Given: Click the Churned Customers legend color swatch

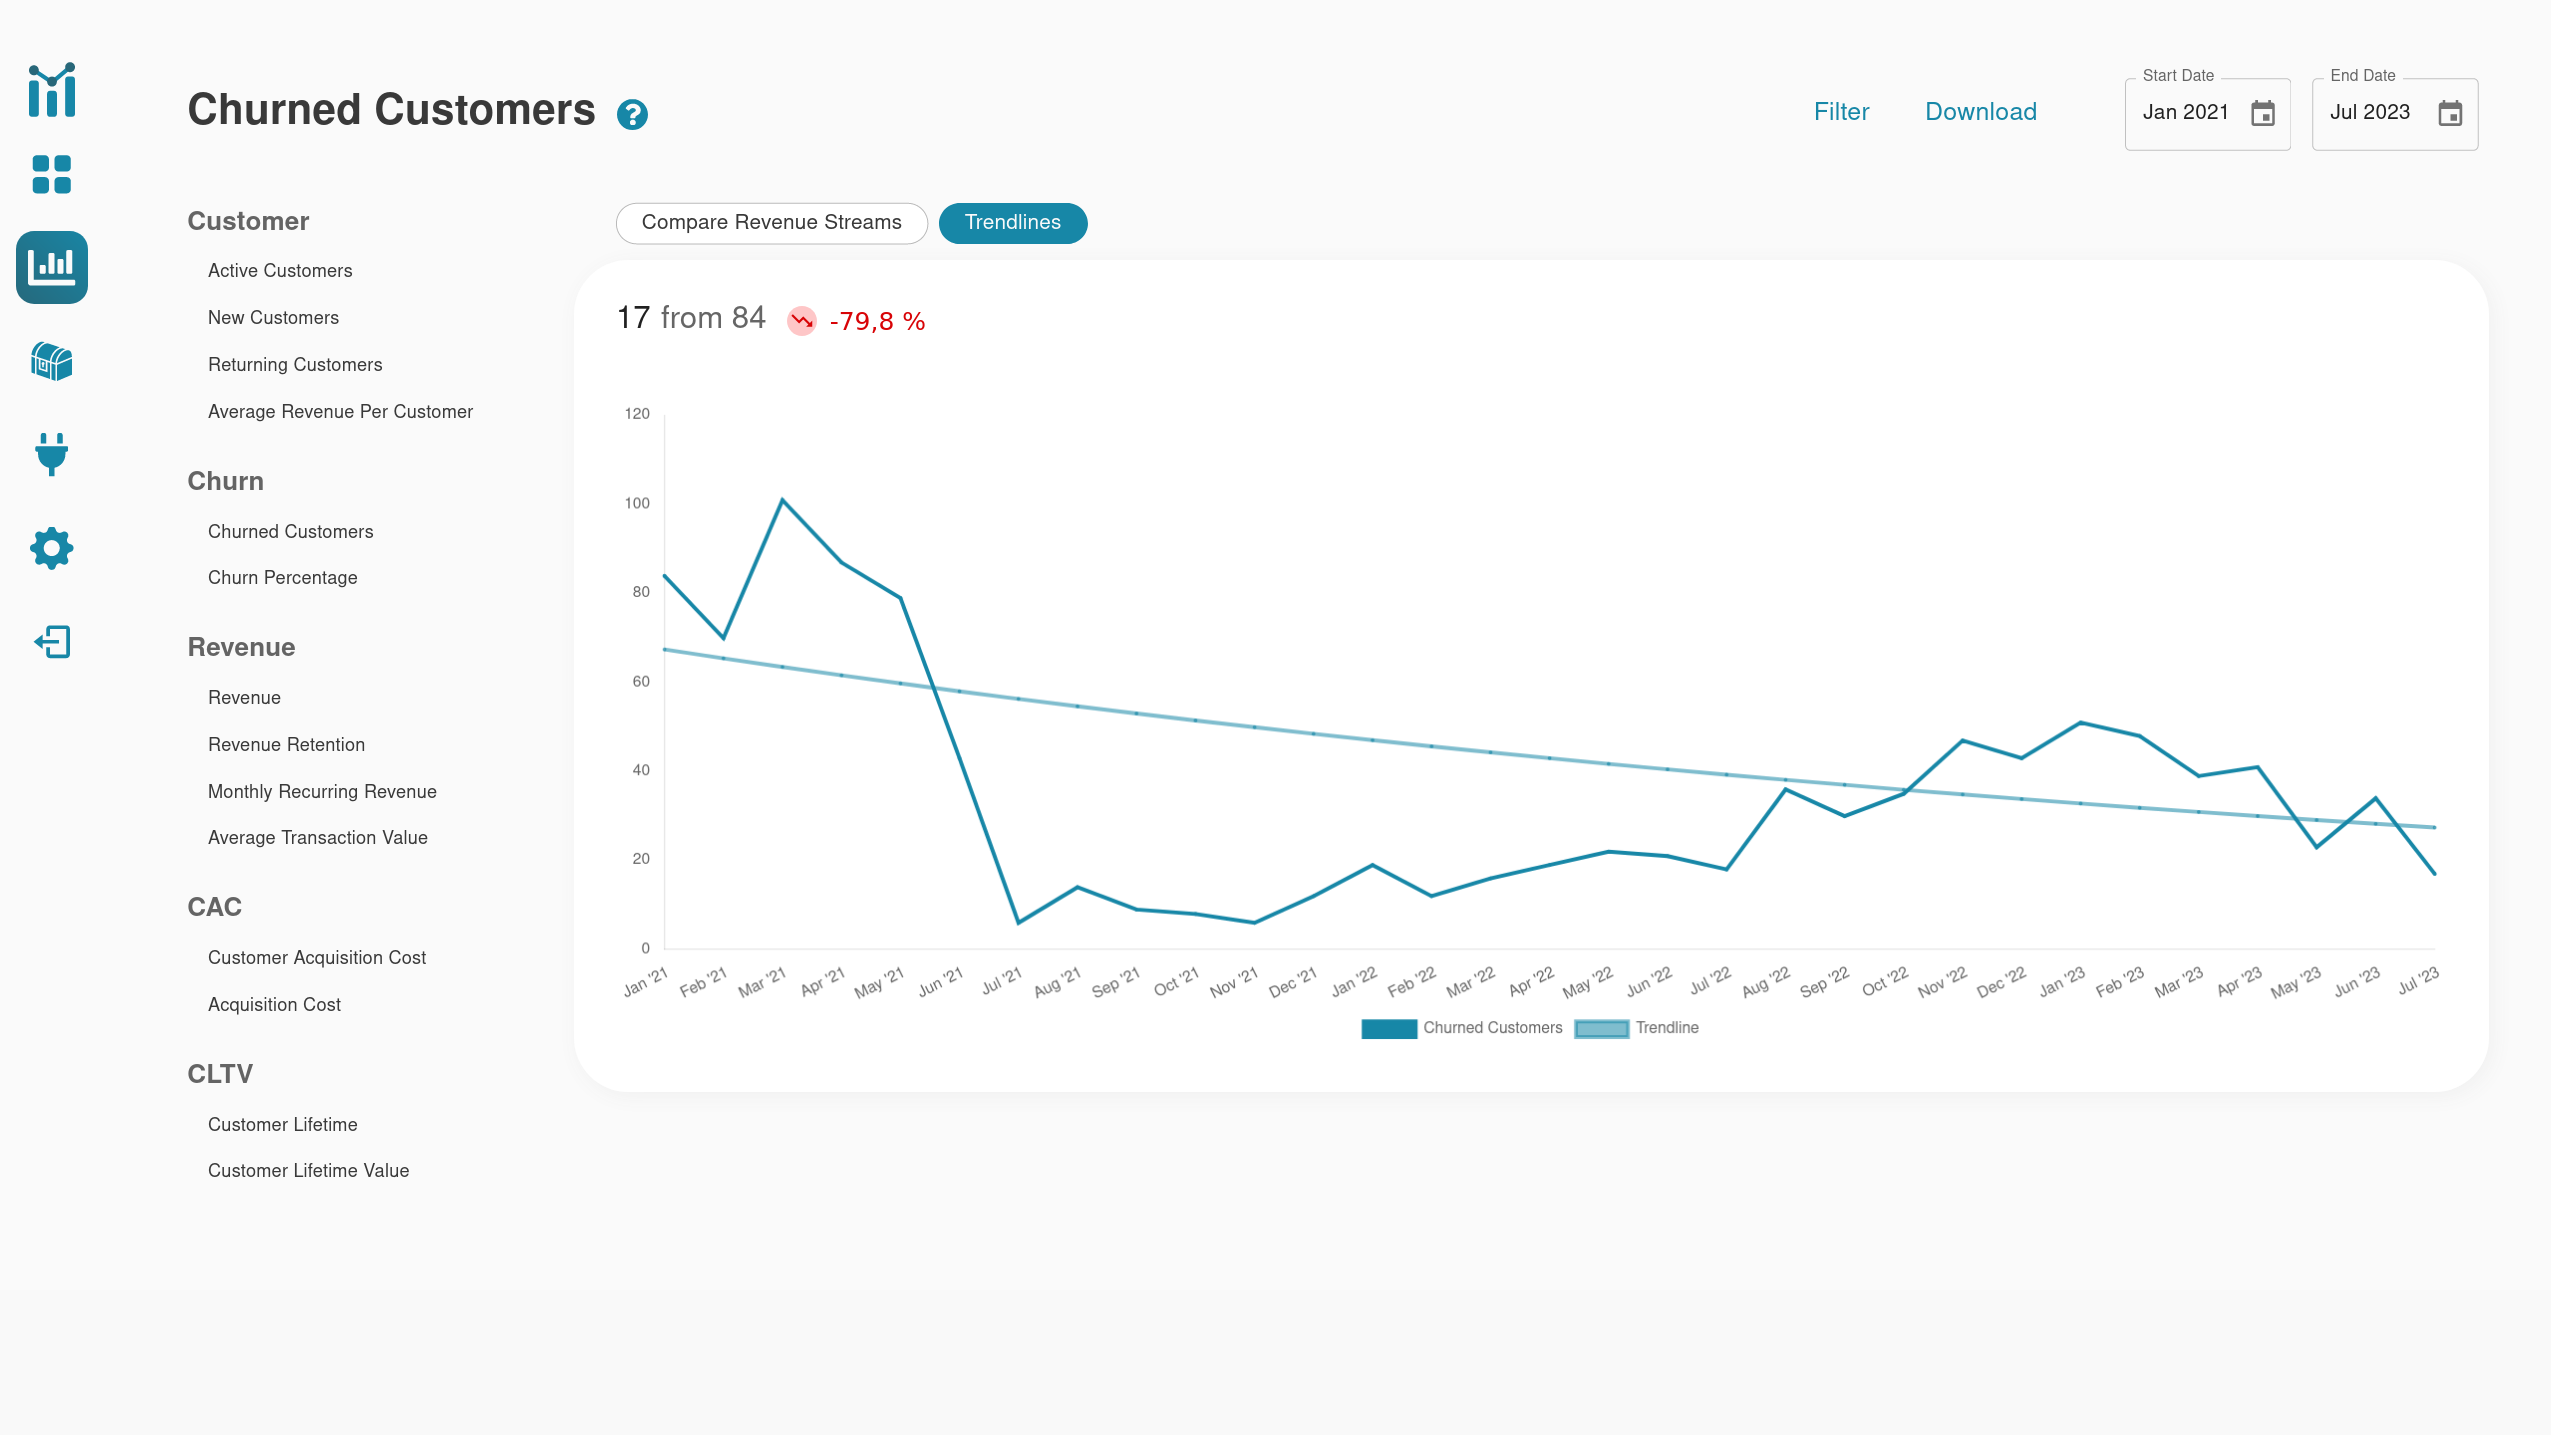Looking at the screenshot, I should pos(1389,1028).
